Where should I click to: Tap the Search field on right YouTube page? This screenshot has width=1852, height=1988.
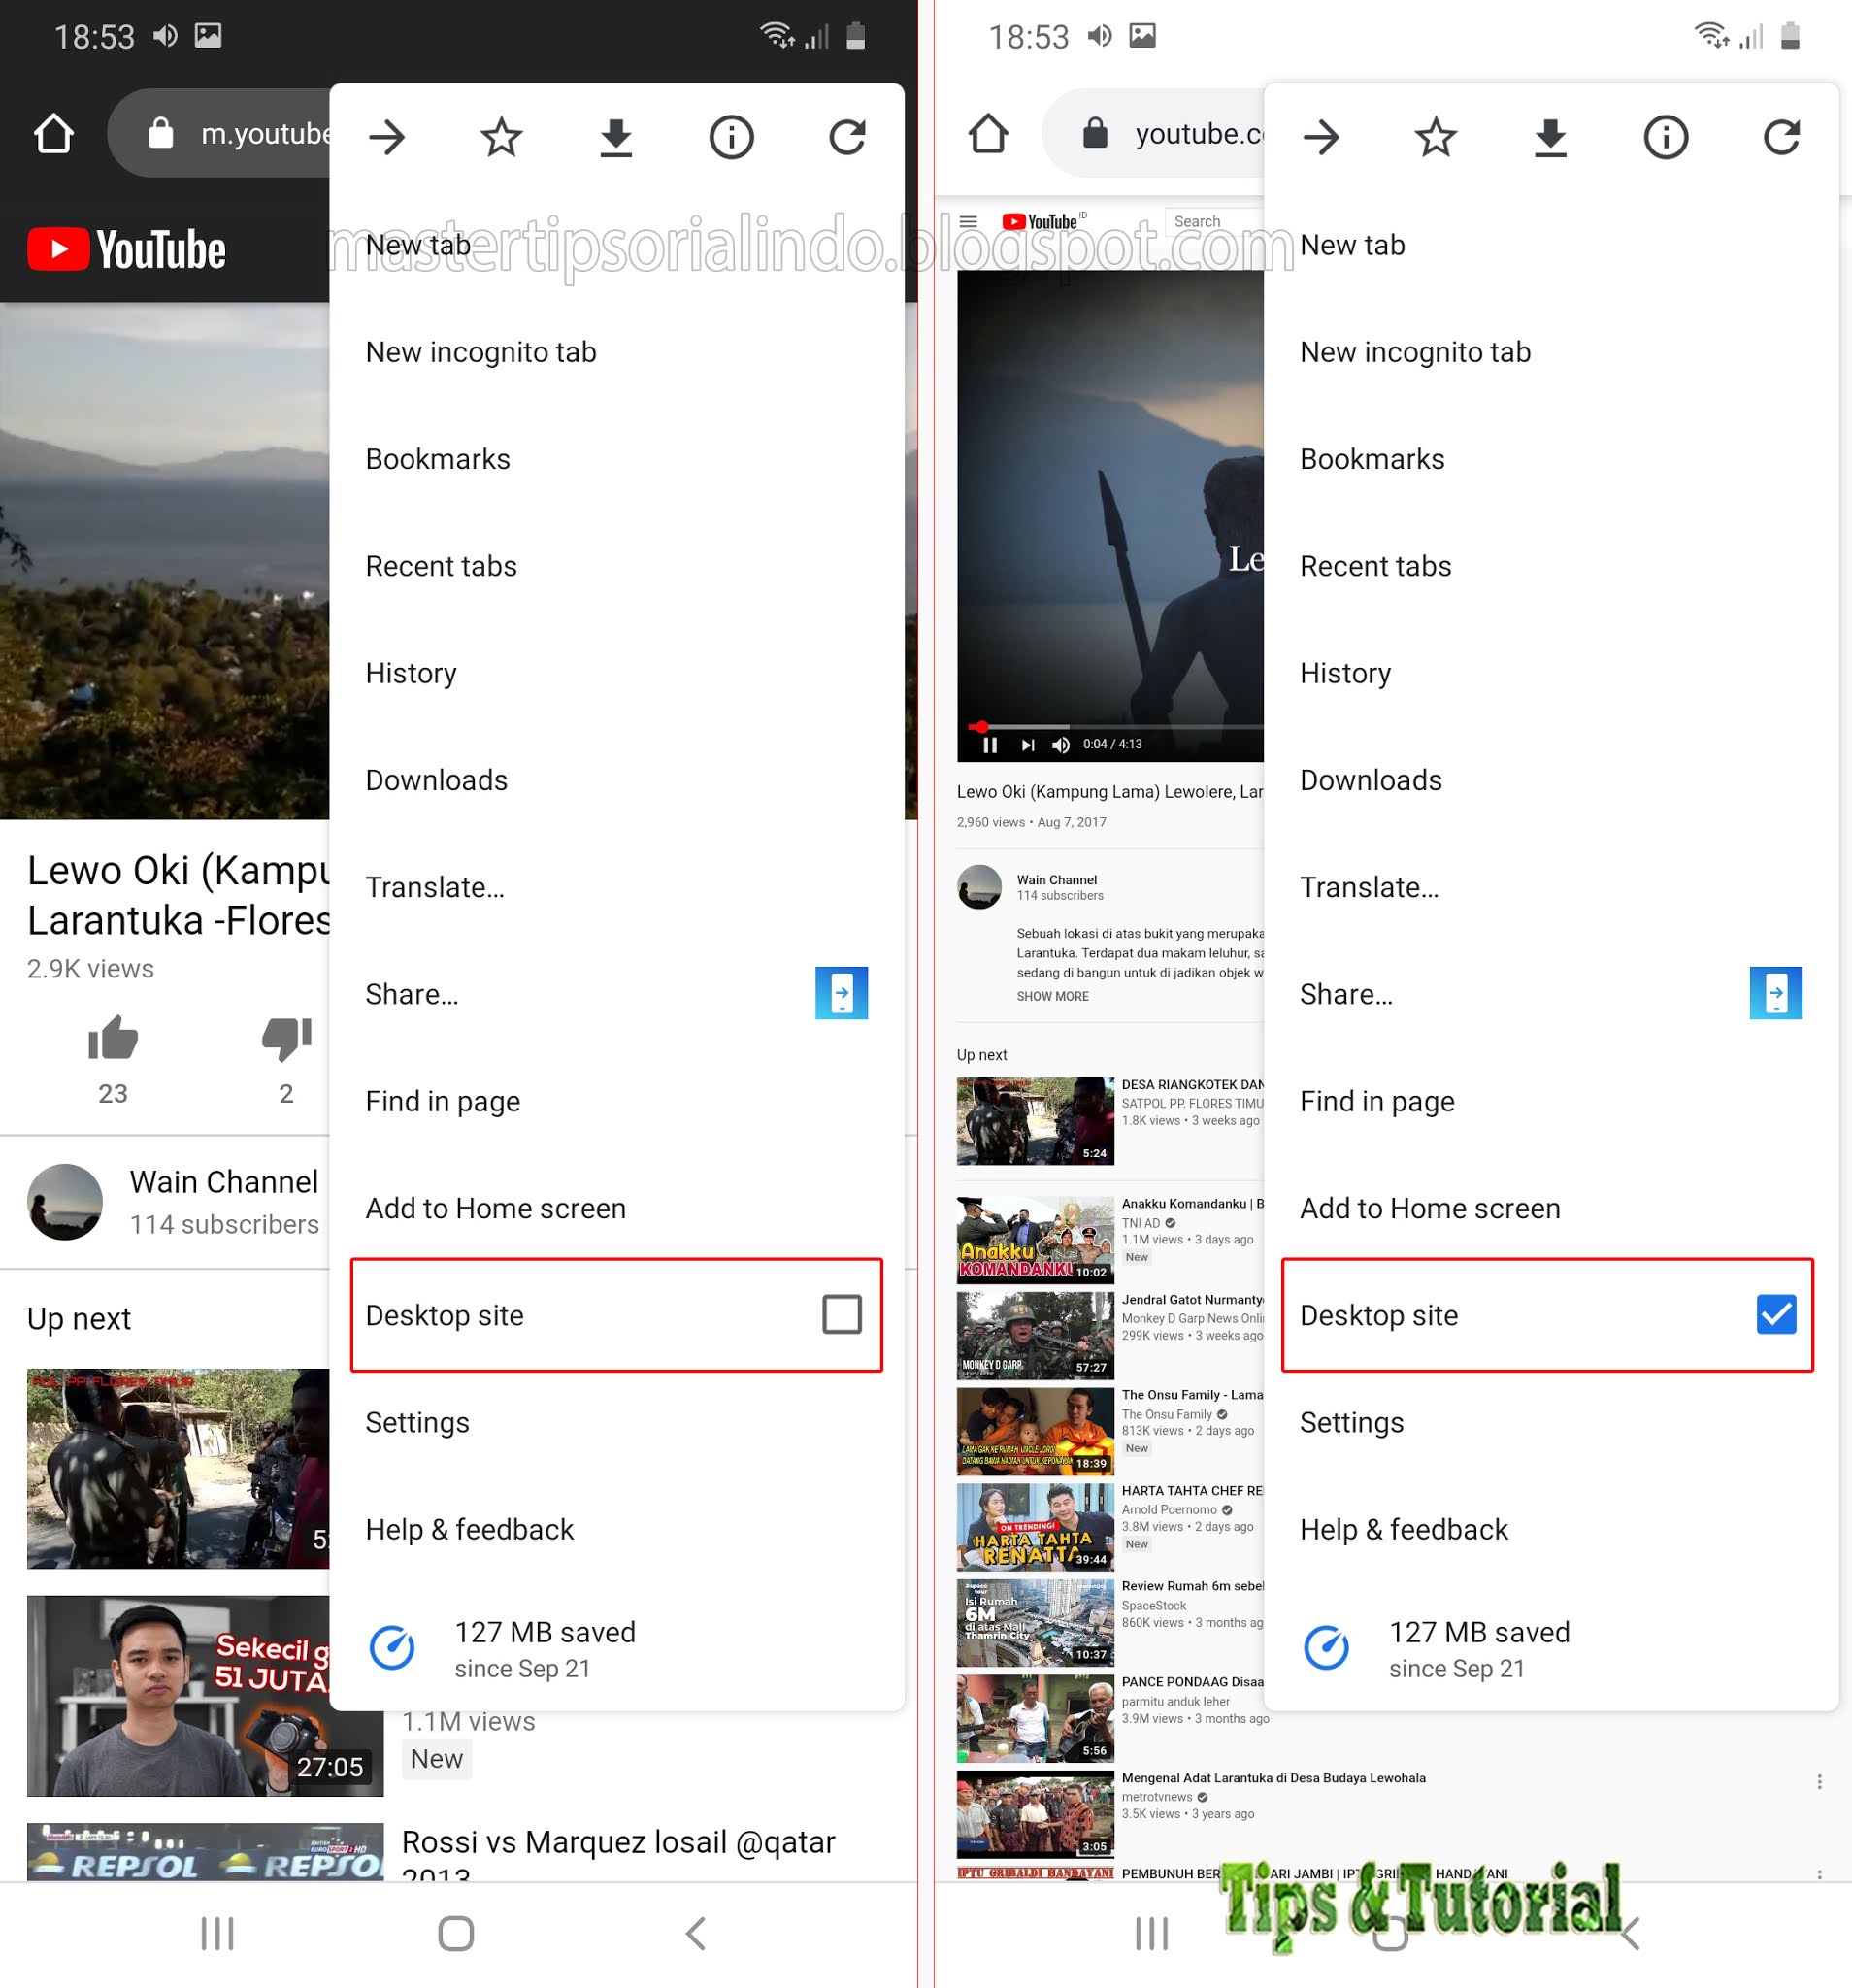pyautogui.click(x=1214, y=221)
